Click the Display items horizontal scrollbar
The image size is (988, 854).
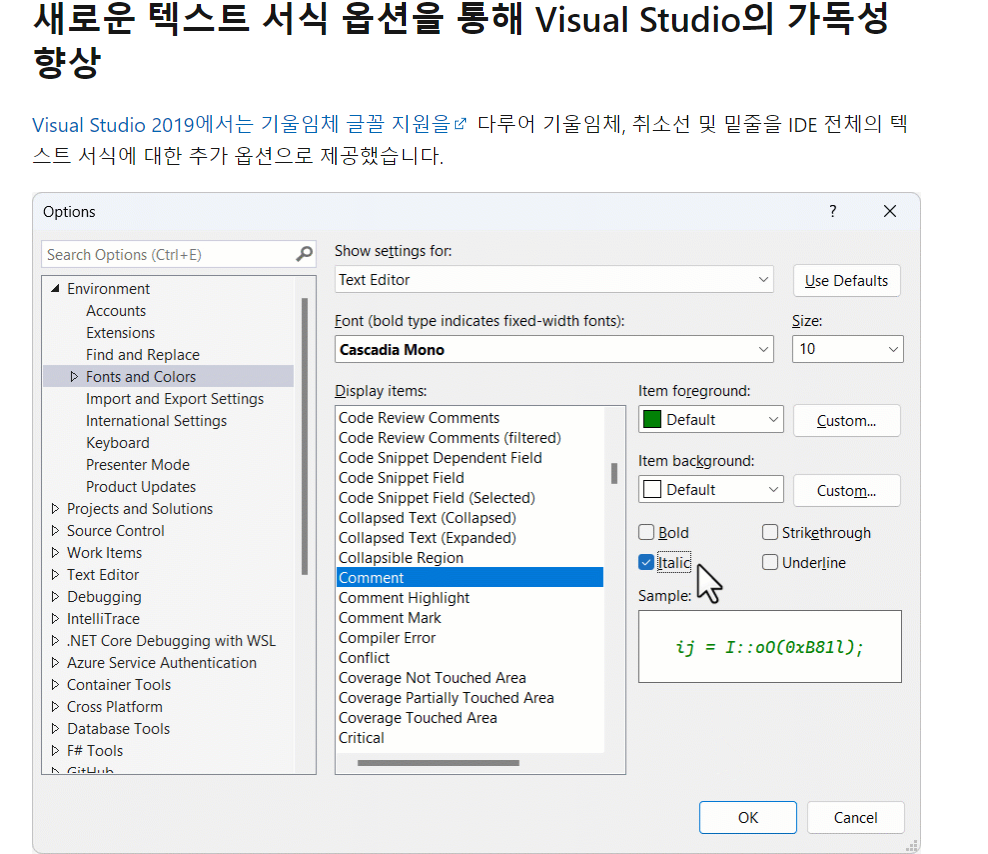click(439, 763)
